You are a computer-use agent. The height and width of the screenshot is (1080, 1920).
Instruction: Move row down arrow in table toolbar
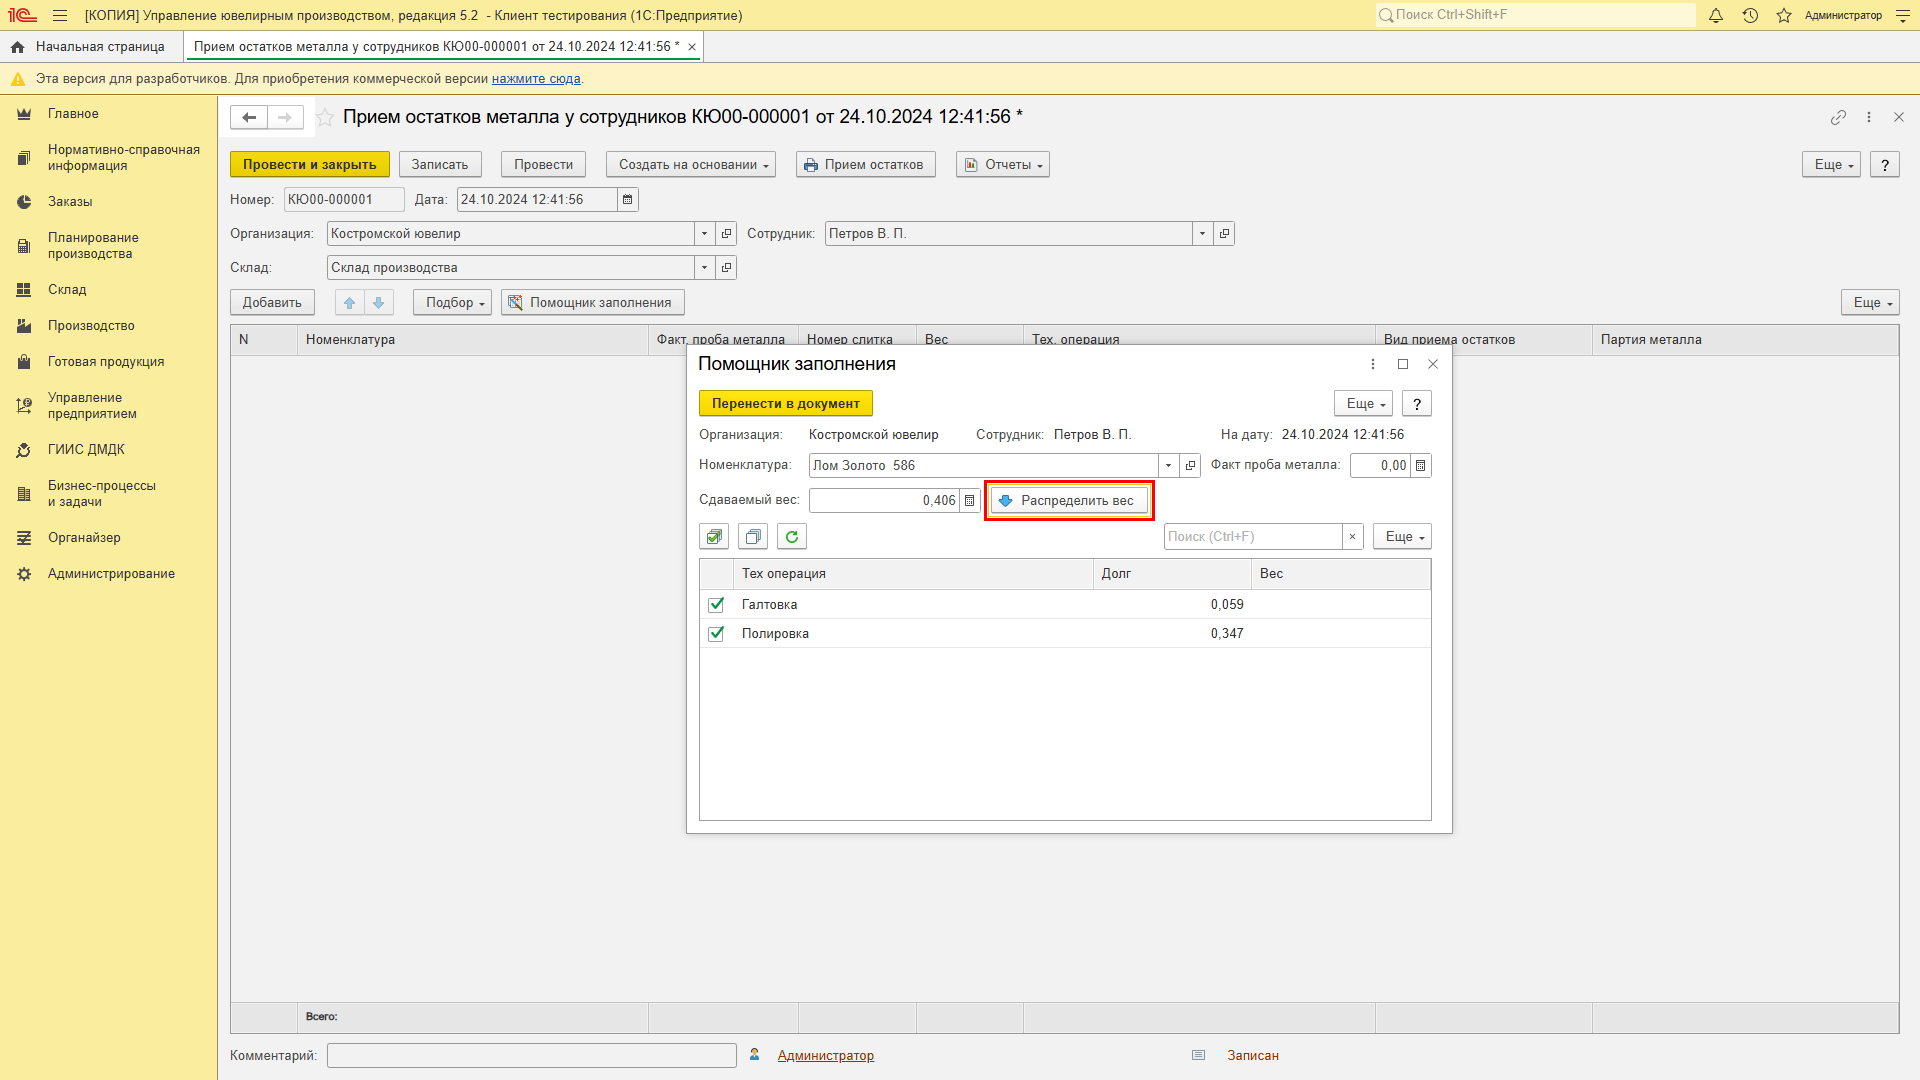(x=378, y=303)
